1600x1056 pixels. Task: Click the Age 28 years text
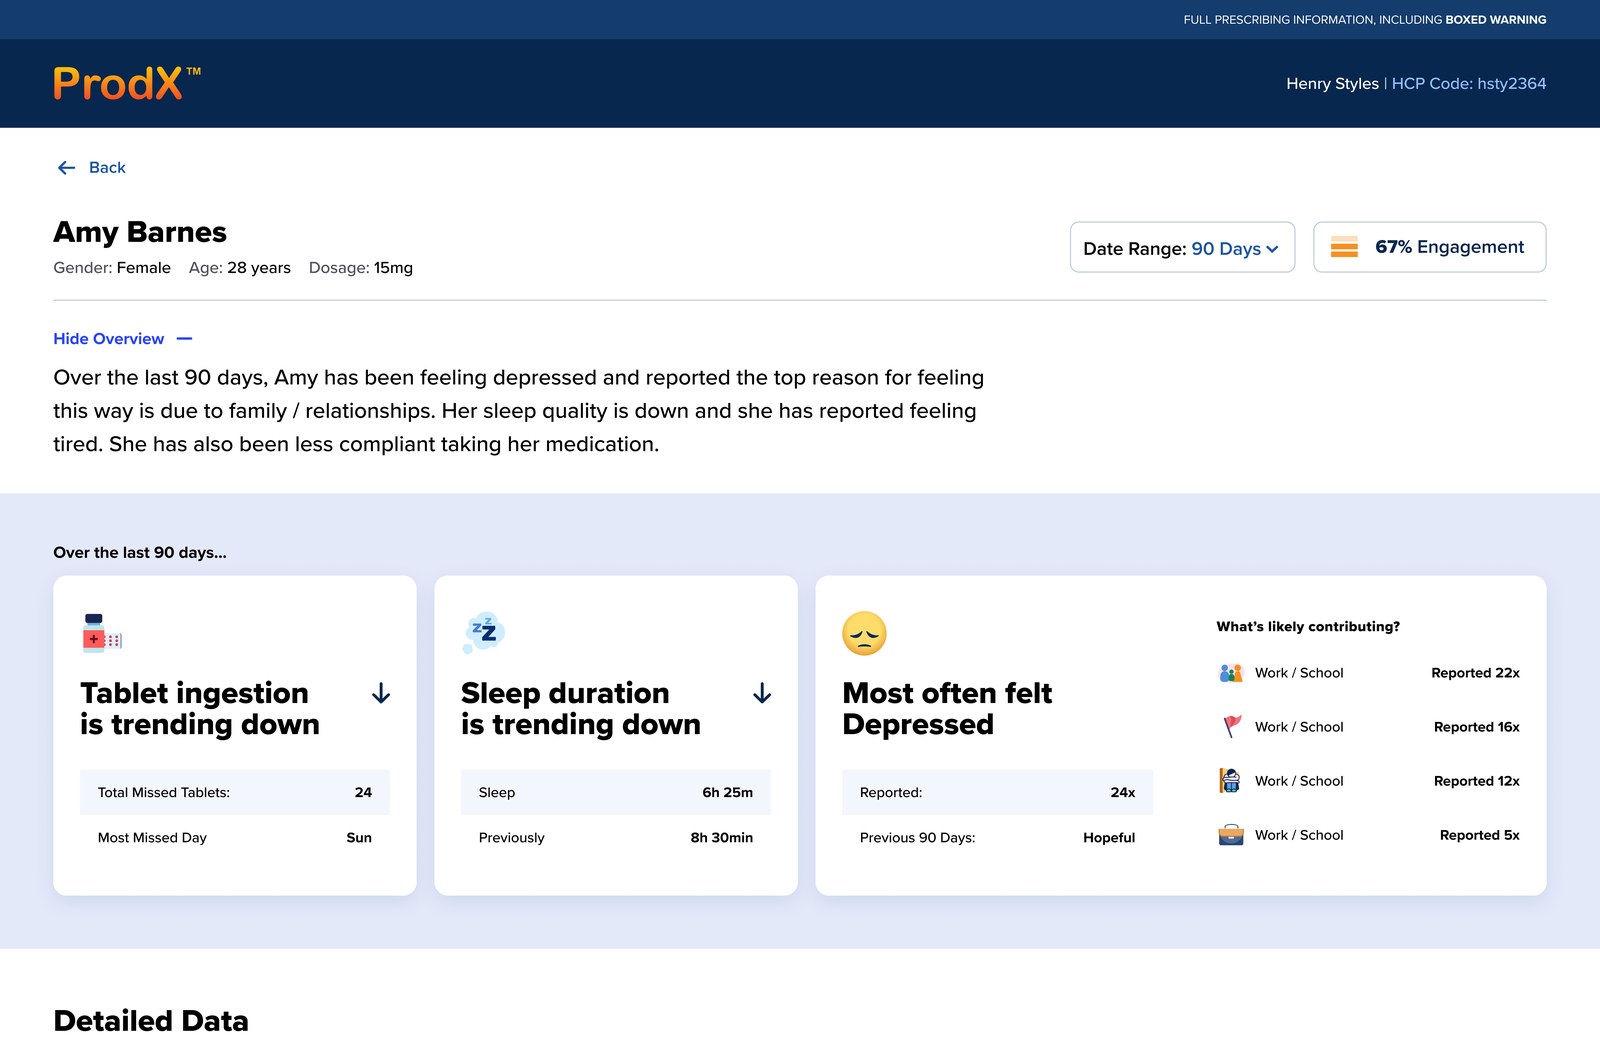pos(240,268)
